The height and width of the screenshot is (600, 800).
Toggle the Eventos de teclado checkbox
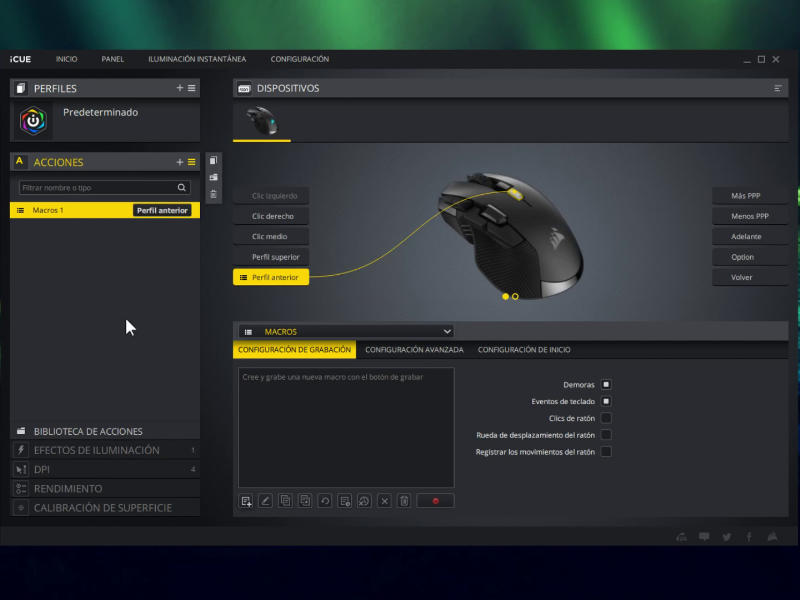coord(606,401)
